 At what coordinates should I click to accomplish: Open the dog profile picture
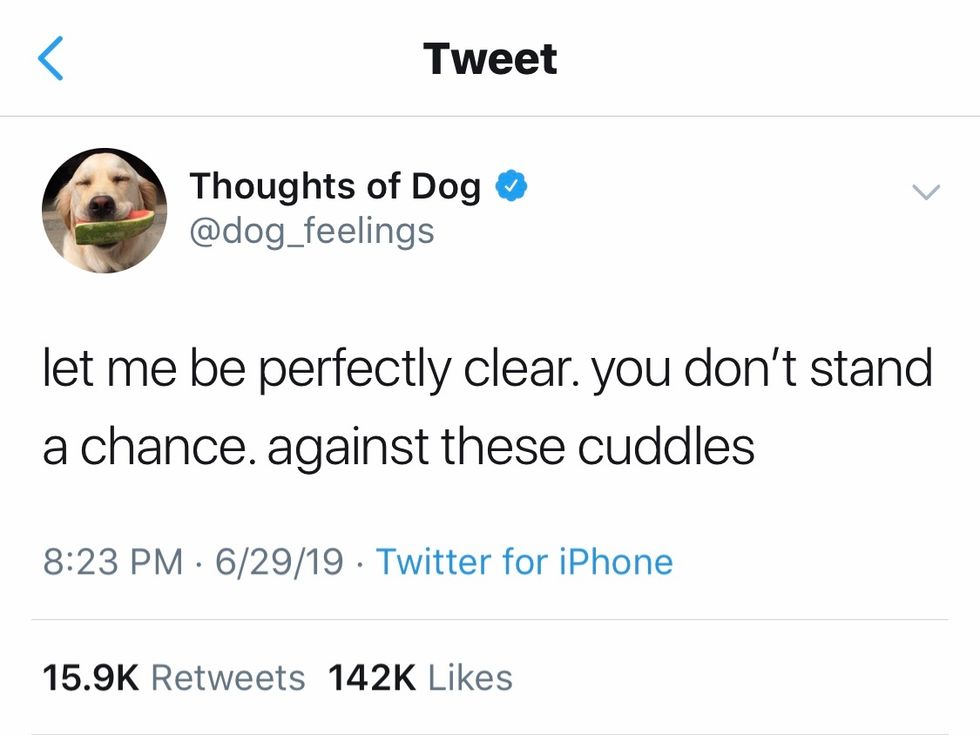coord(104,210)
